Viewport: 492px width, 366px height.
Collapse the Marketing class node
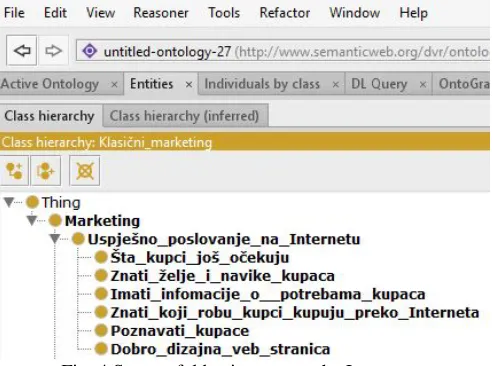[x=32, y=220]
